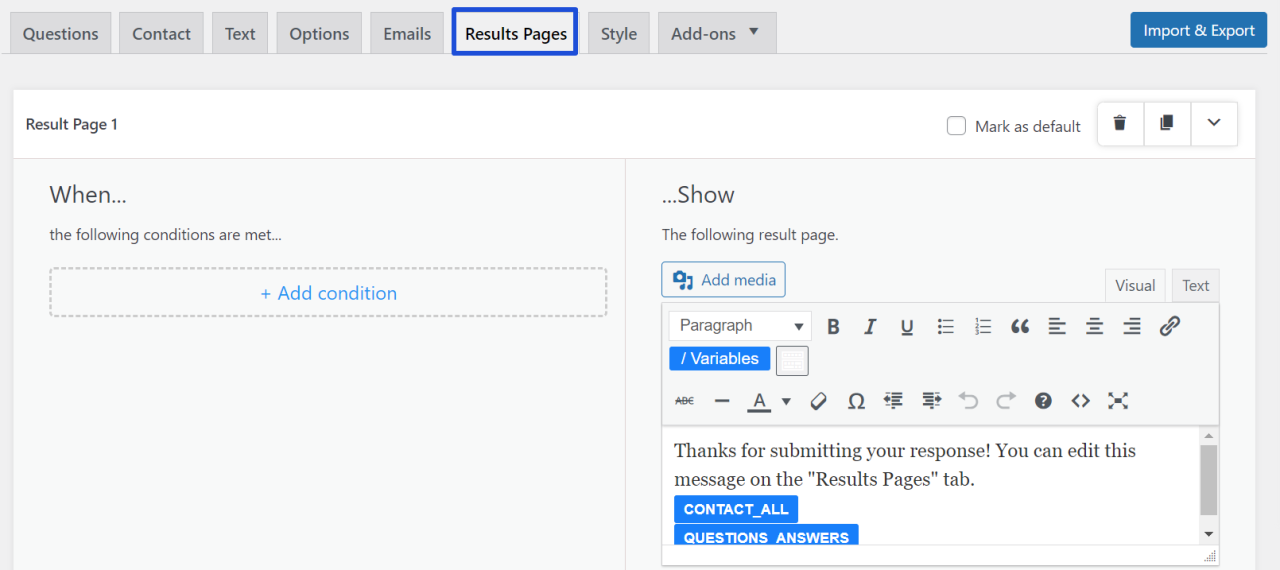Align editor text left
The width and height of the screenshot is (1280, 570).
(x=1057, y=326)
